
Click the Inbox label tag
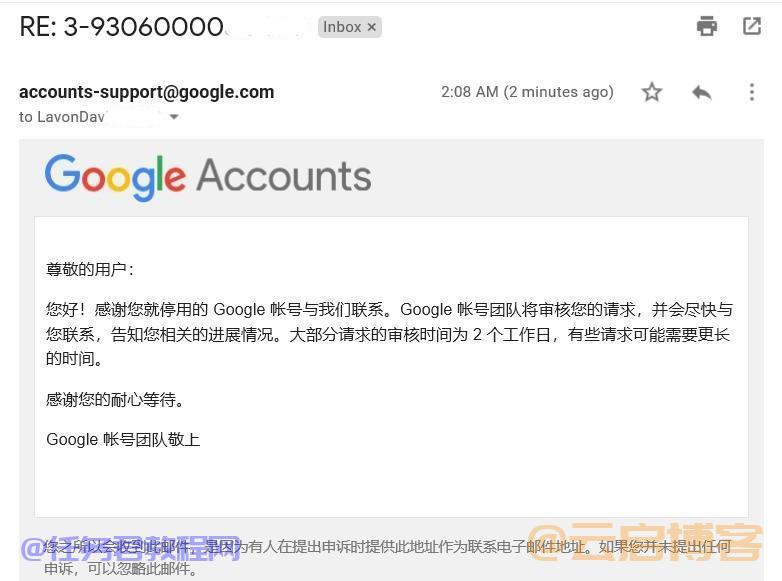pos(342,27)
